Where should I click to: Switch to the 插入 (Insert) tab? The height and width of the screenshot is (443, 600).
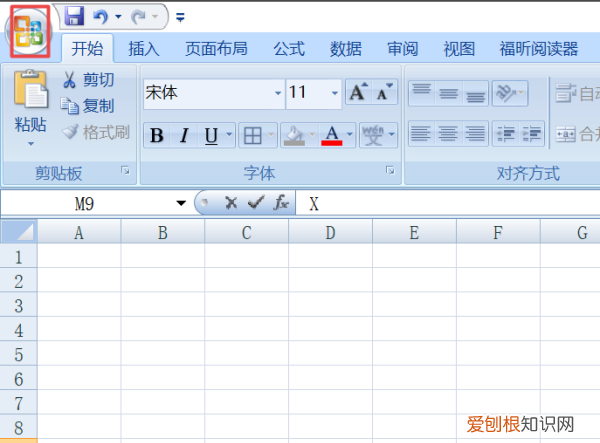[144, 48]
